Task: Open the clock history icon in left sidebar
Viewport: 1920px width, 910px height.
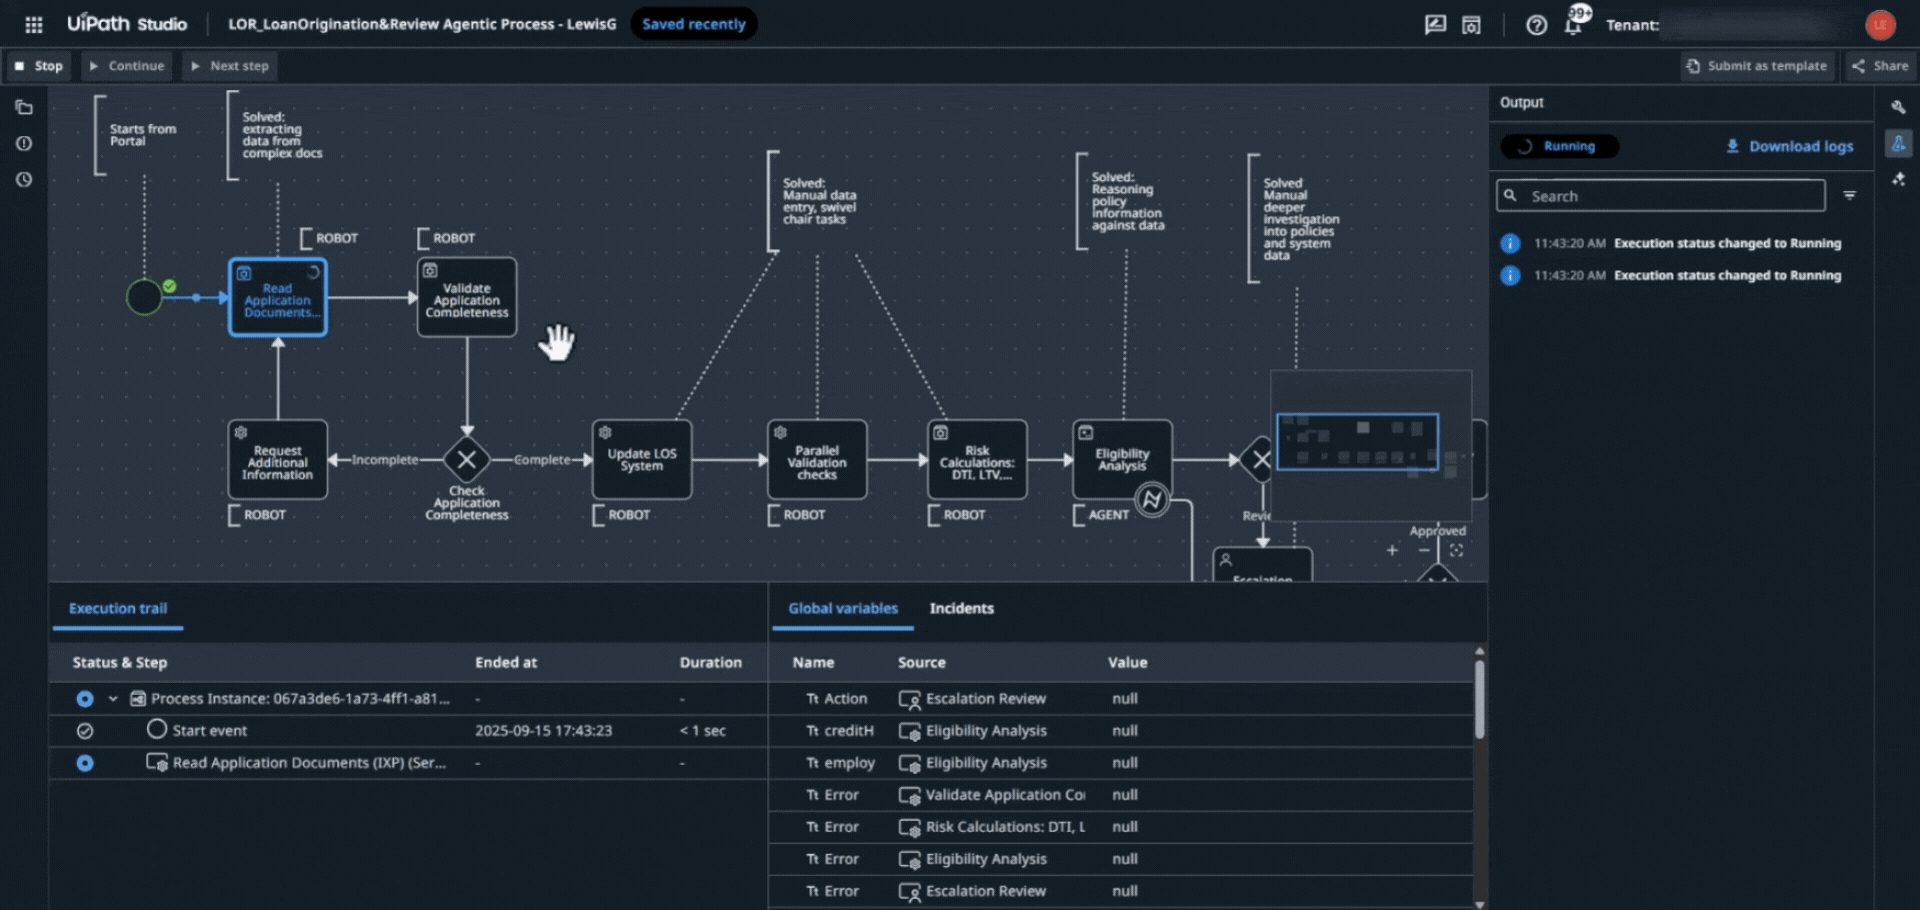Action: tap(24, 180)
